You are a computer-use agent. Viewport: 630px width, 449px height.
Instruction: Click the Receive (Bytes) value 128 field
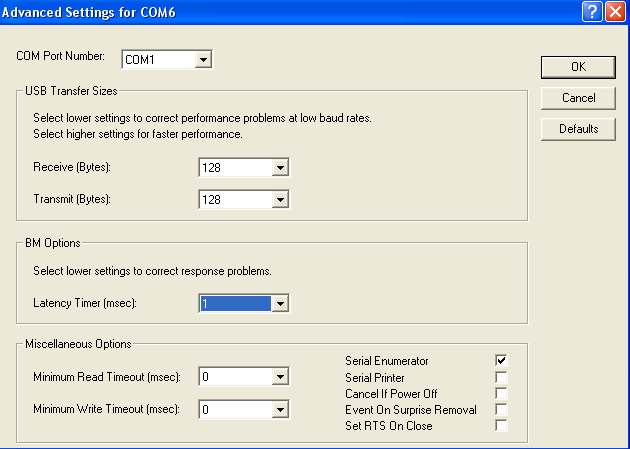(234, 168)
